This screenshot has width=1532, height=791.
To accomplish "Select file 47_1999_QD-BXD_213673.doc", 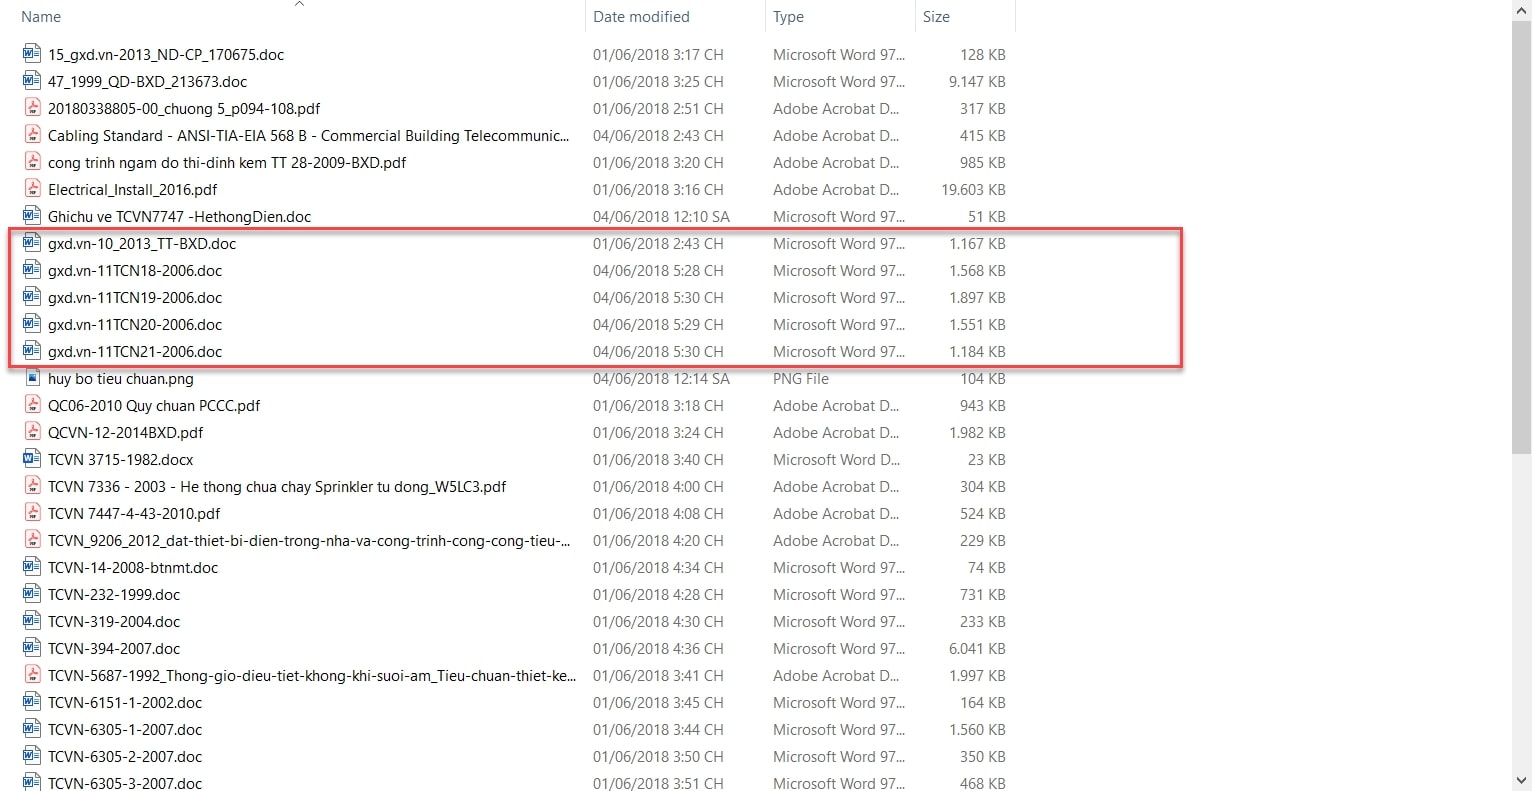I will pos(147,81).
